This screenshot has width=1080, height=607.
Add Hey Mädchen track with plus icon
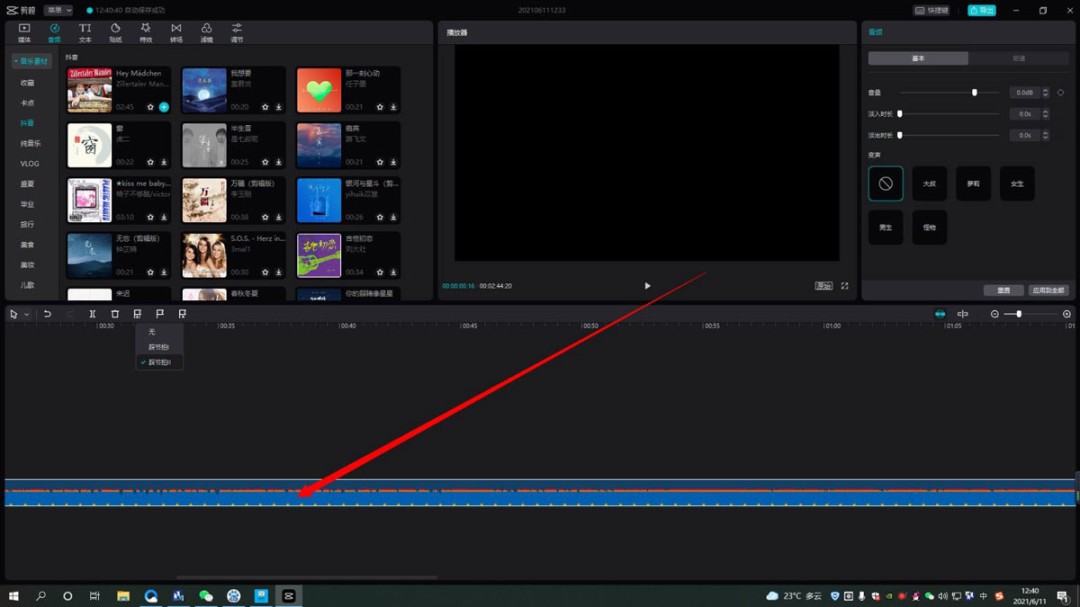click(x=164, y=107)
